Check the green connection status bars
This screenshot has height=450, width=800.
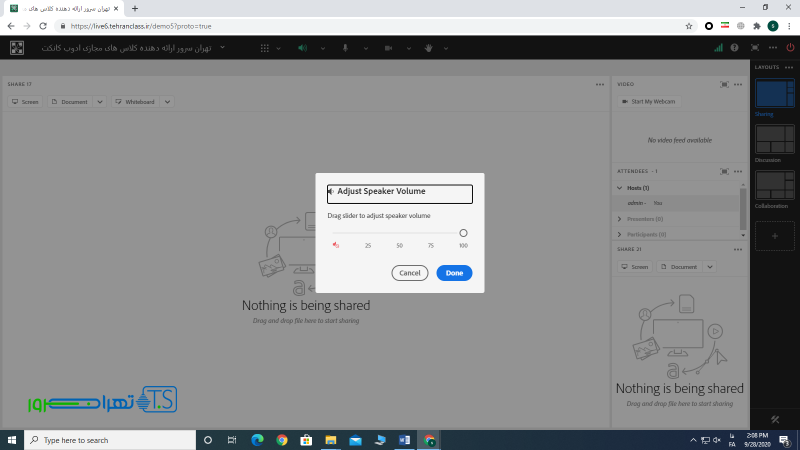click(x=718, y=47)
